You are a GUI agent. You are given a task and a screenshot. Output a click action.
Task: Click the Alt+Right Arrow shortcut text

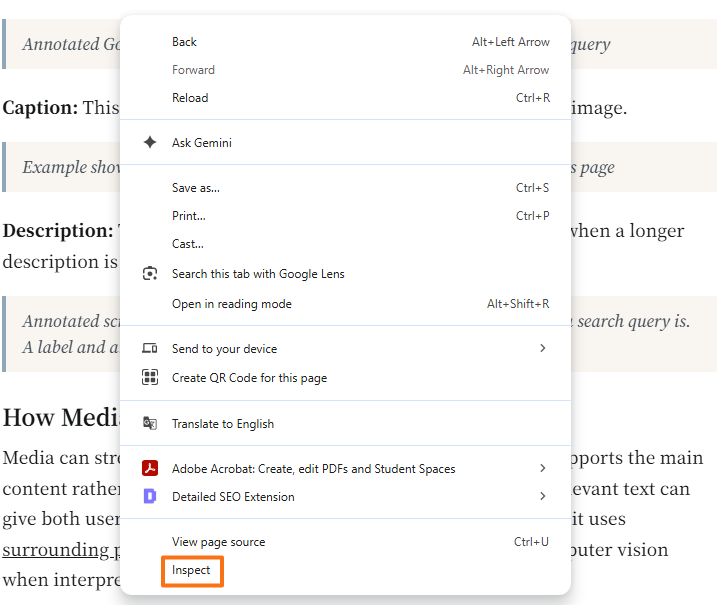click(506, 70)
